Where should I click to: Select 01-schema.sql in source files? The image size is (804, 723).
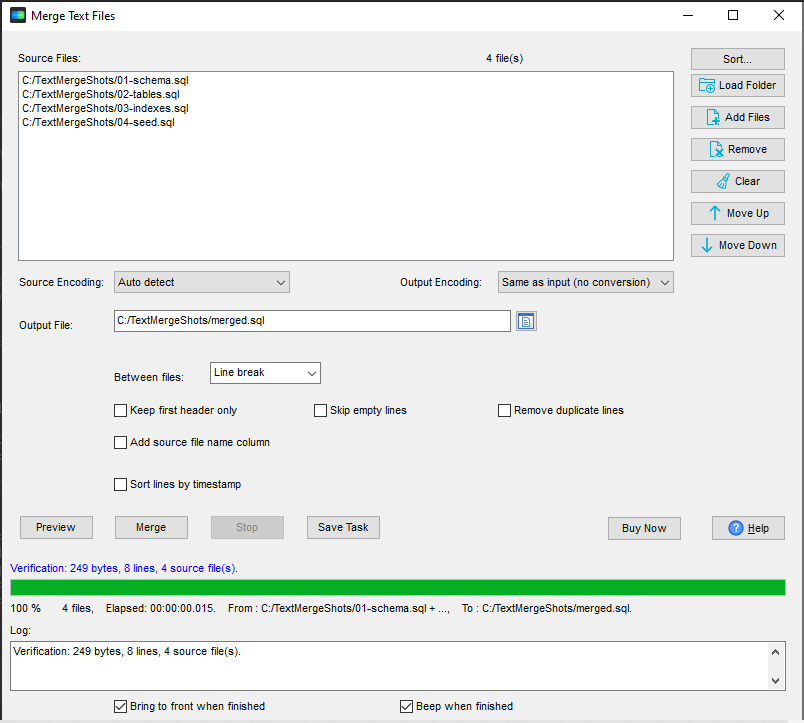105,81
